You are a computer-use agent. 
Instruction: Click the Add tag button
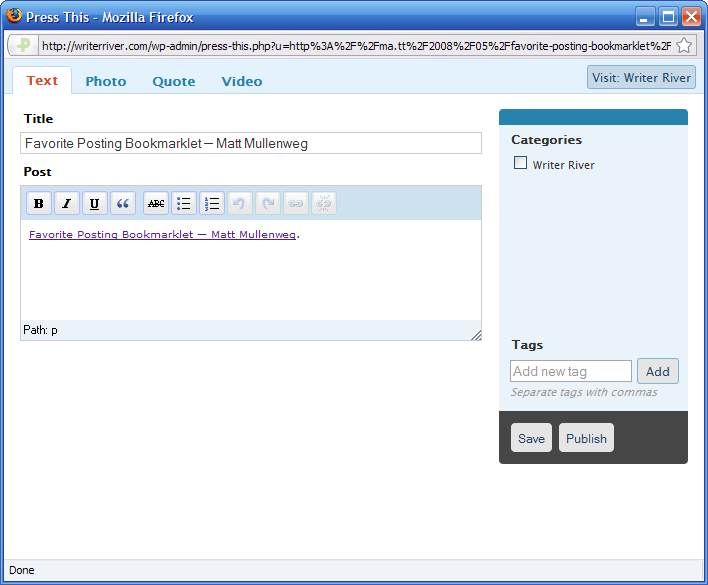point(657,371)
